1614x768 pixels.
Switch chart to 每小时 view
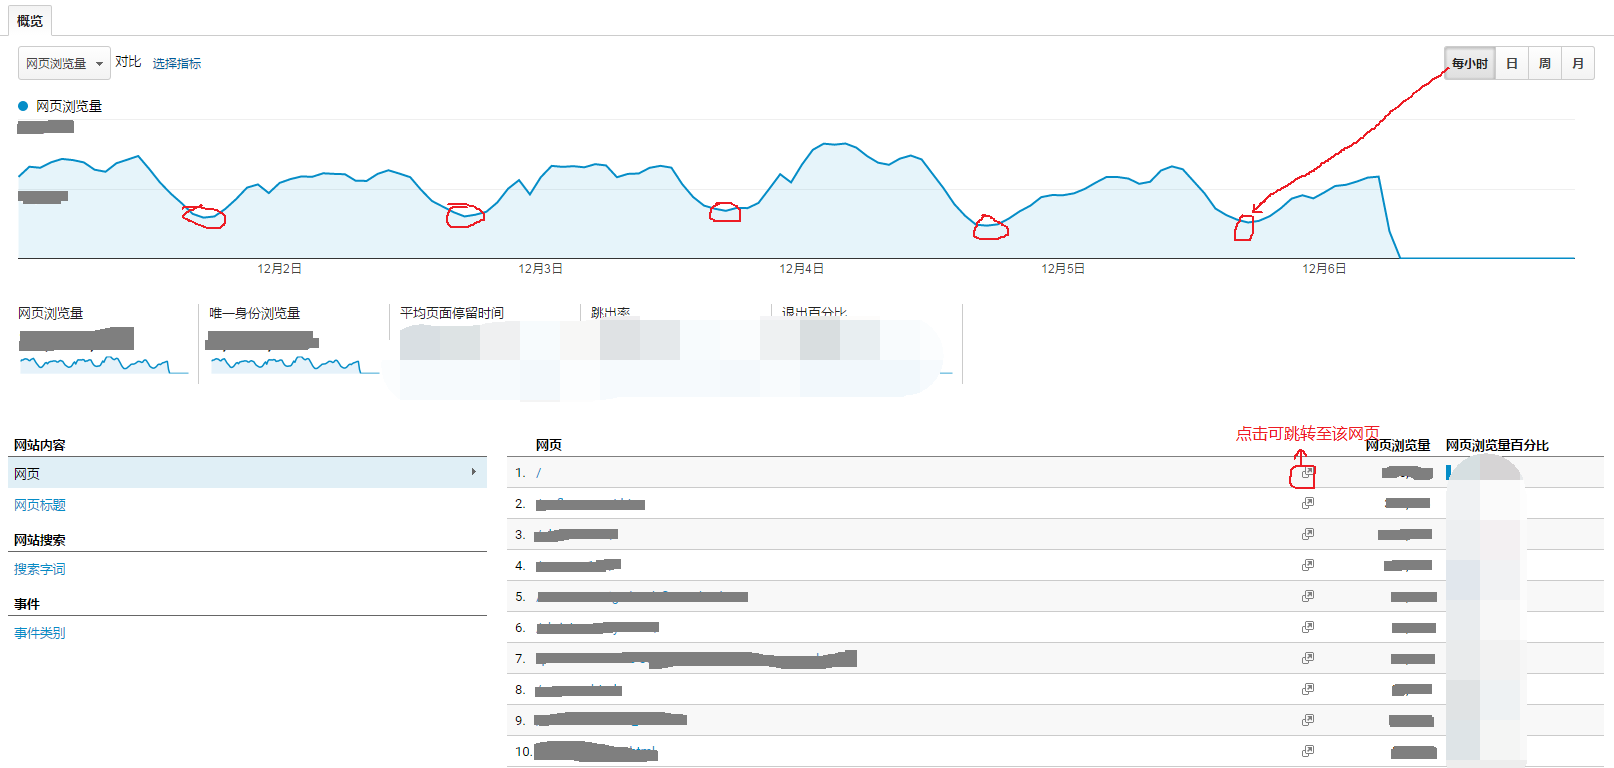point(1469,63)
